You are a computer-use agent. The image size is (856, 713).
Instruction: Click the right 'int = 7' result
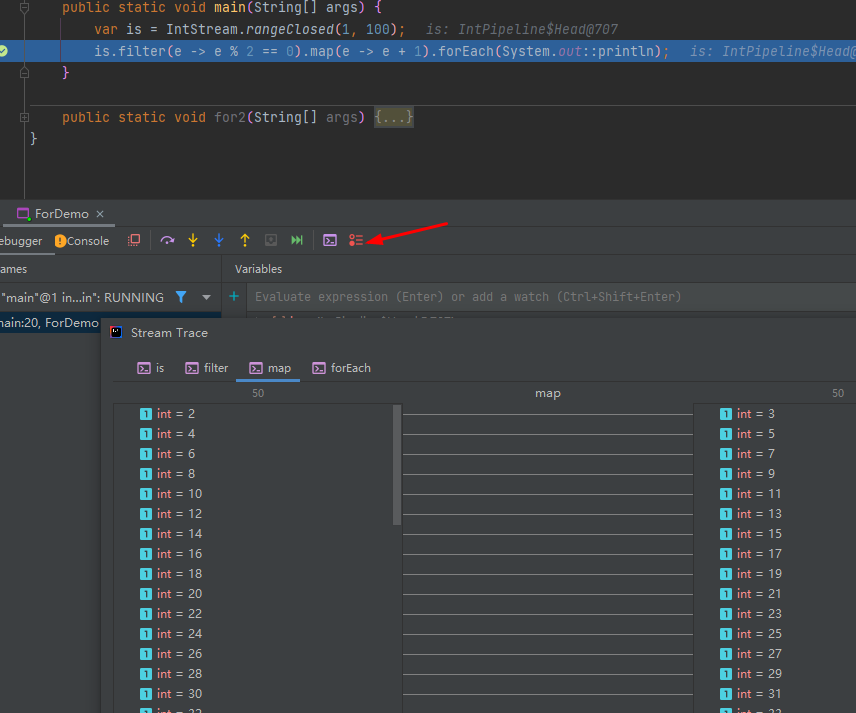(747, 454)
